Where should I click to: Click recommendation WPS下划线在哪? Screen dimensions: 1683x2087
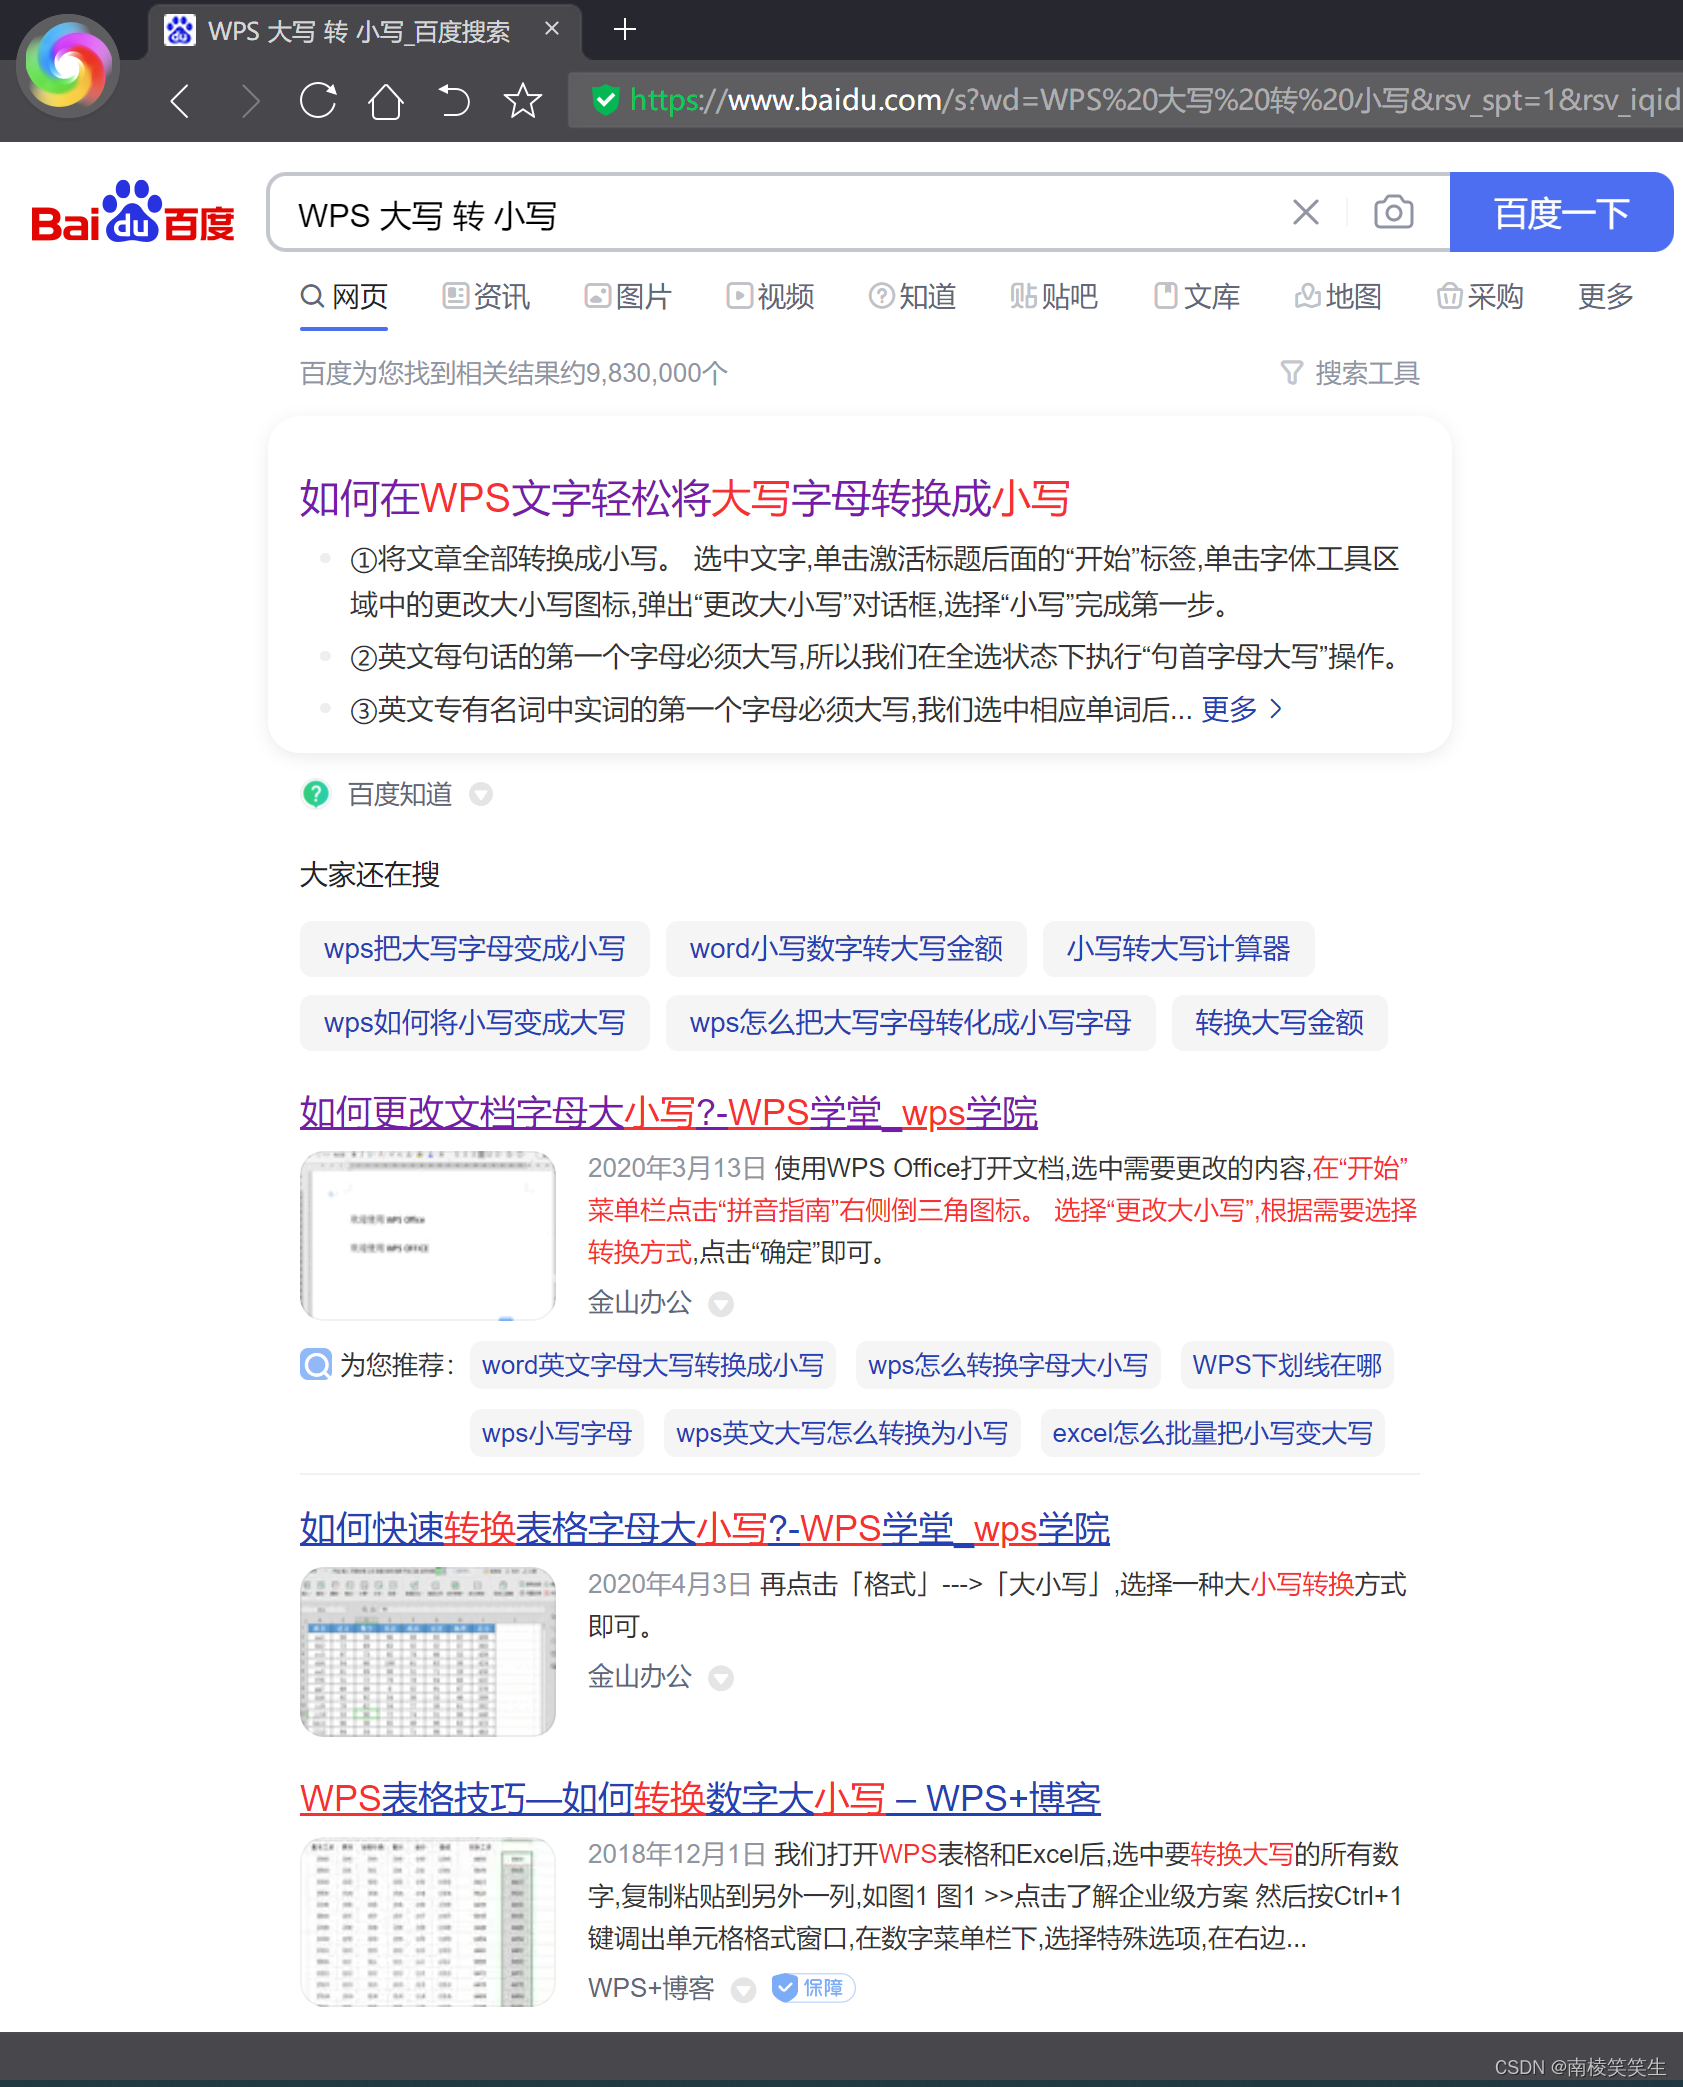pyautogui.click(x=1287, y=1365)
